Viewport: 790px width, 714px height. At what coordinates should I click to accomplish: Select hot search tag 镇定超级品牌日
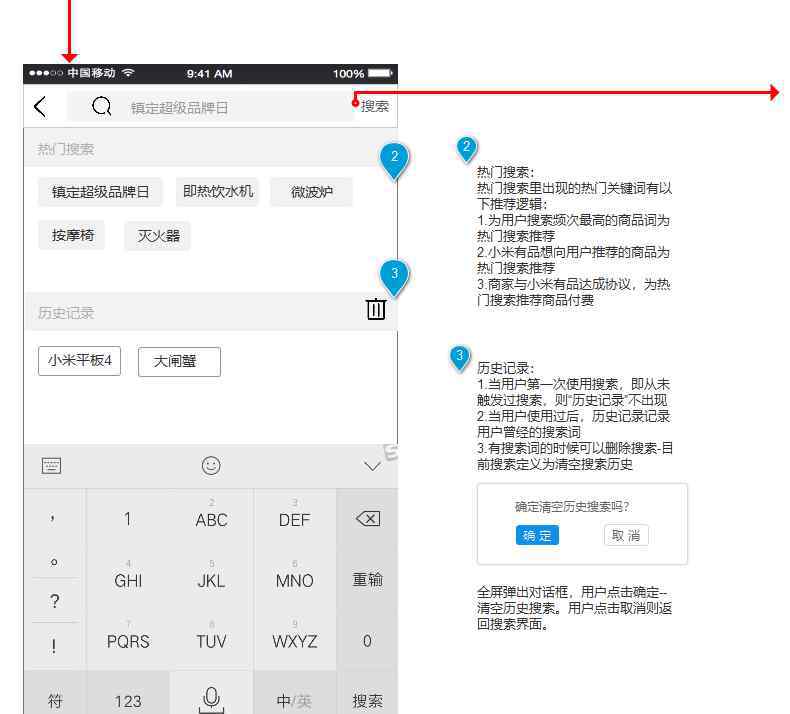(100, 192)
